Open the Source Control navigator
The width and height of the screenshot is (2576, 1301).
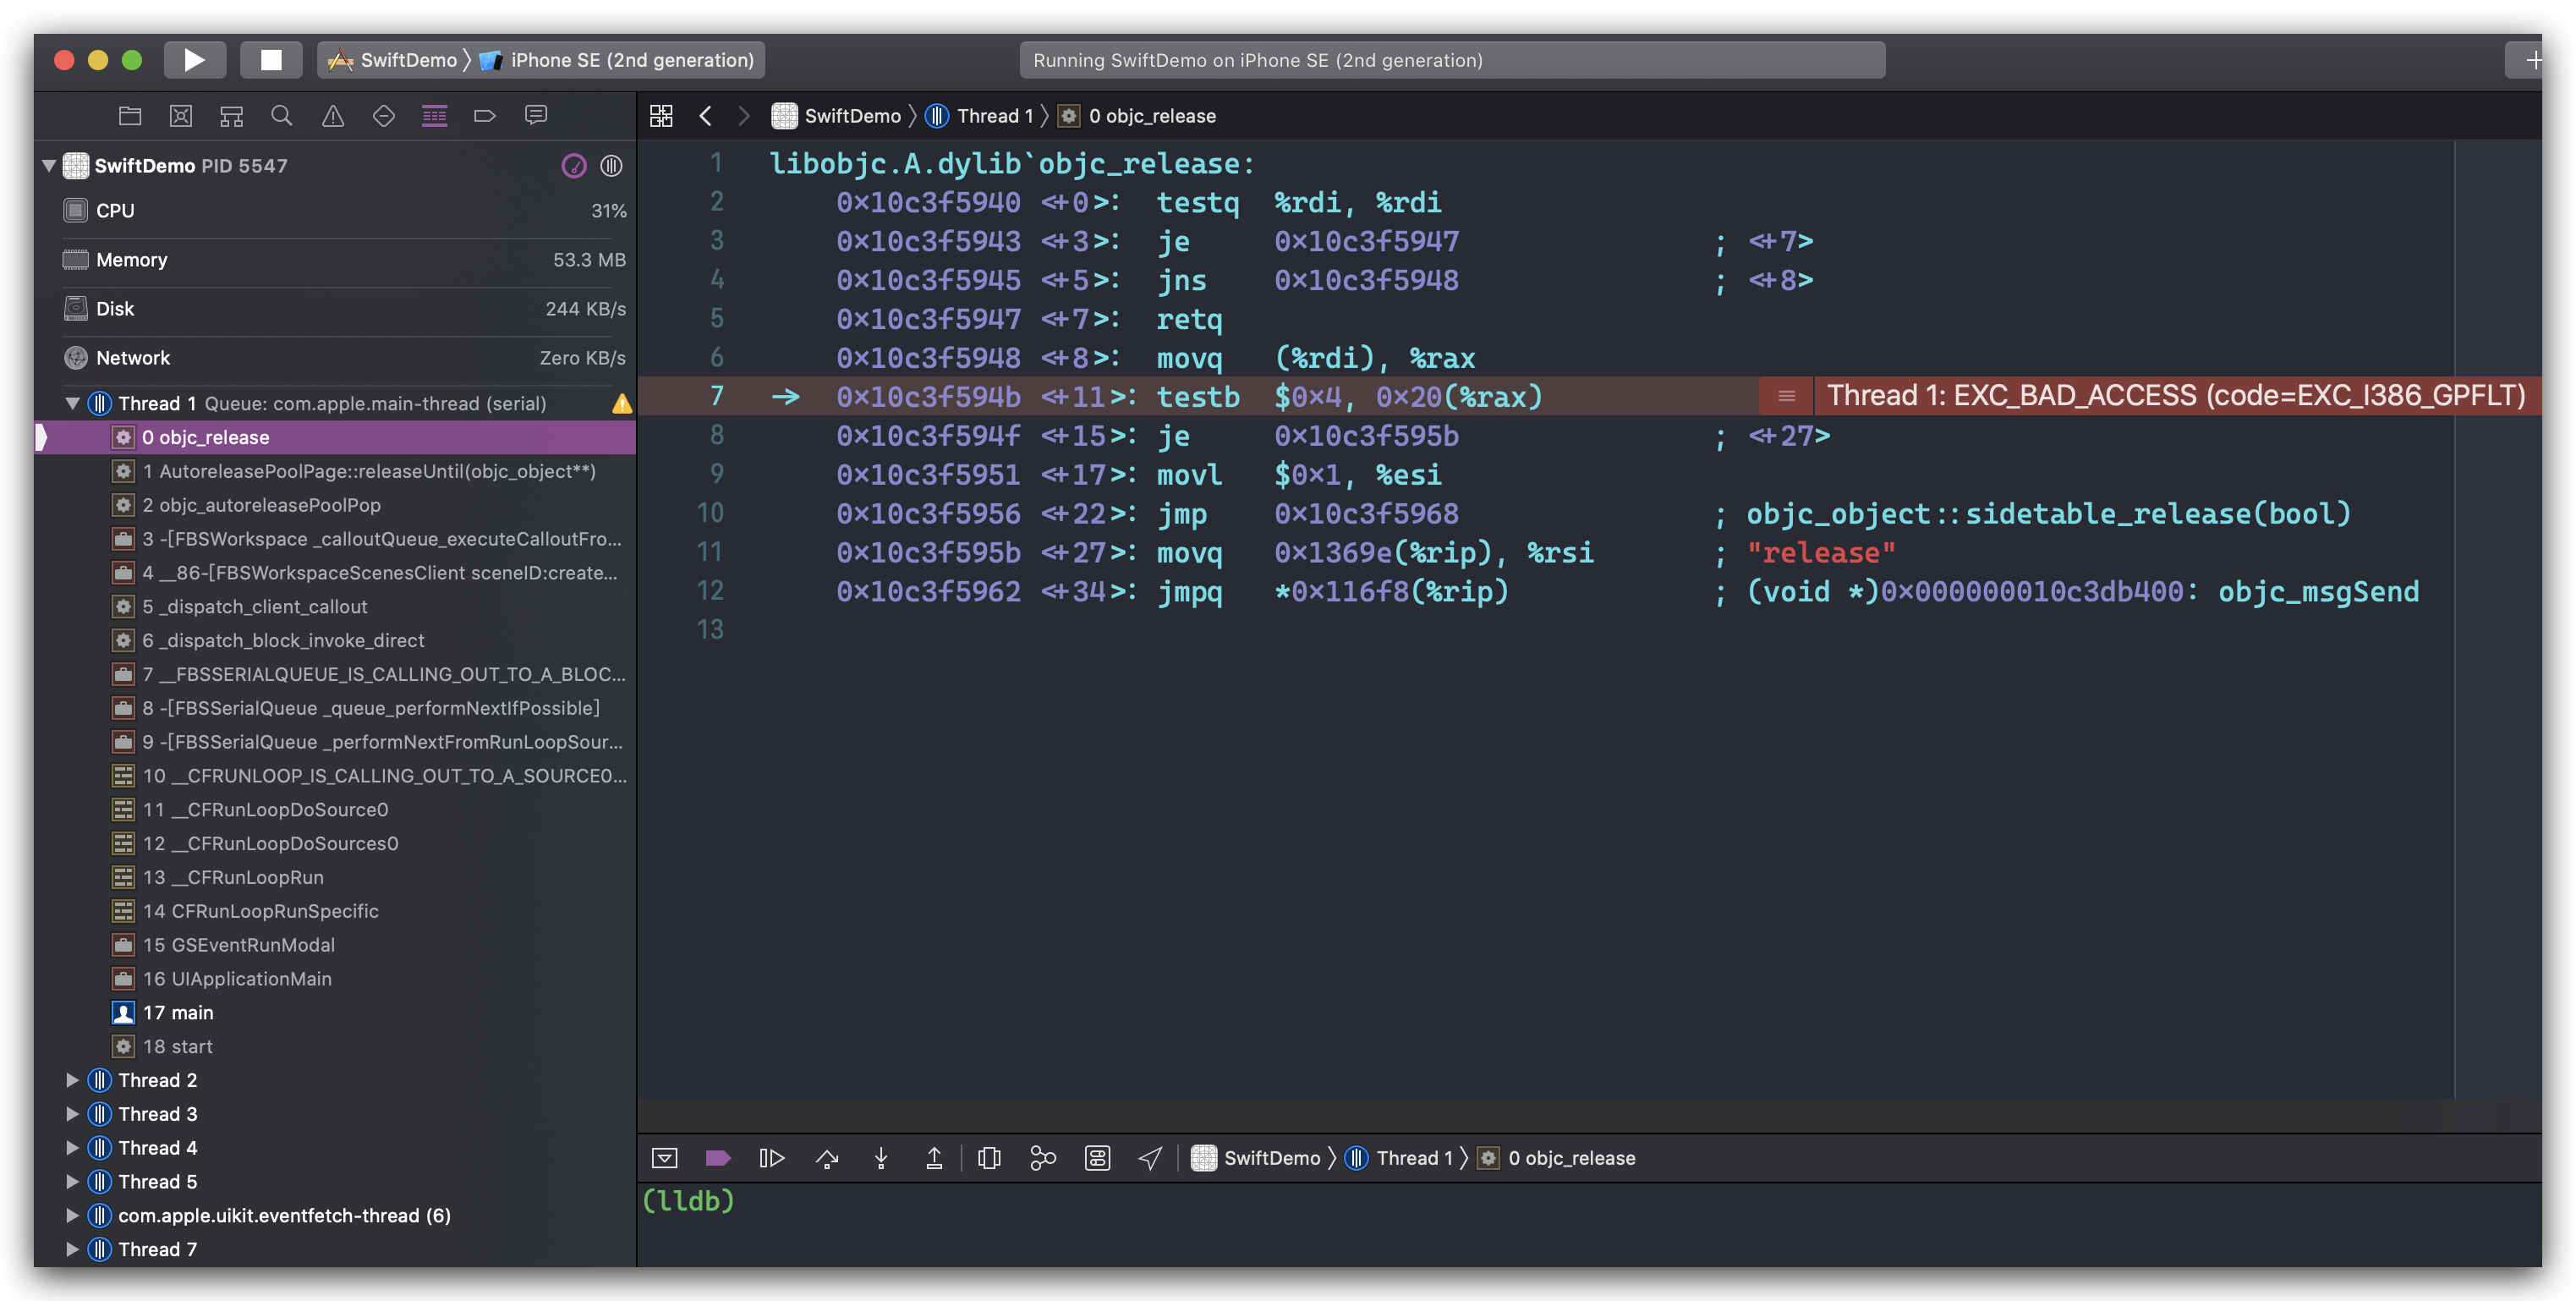(181, 116)
